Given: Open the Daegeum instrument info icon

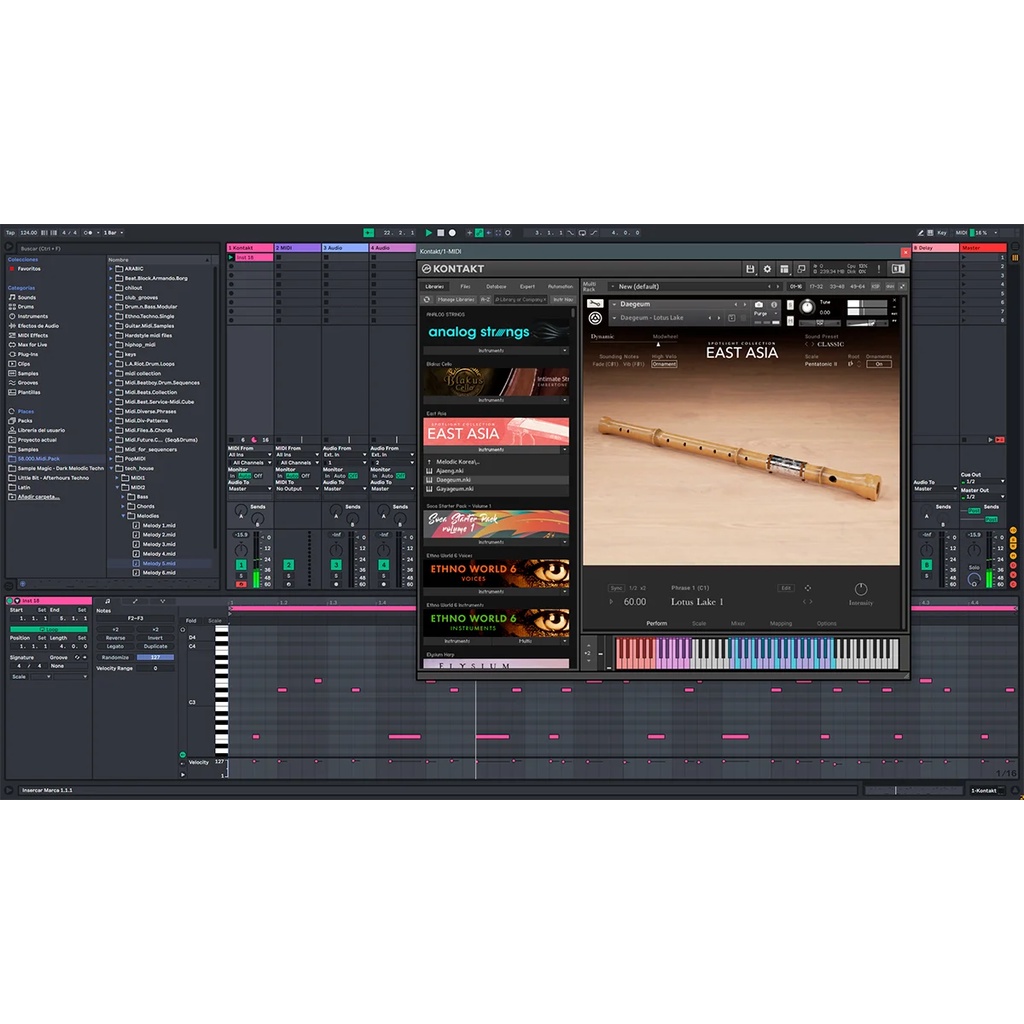Looking at the screenshot, I should [774, 304].
